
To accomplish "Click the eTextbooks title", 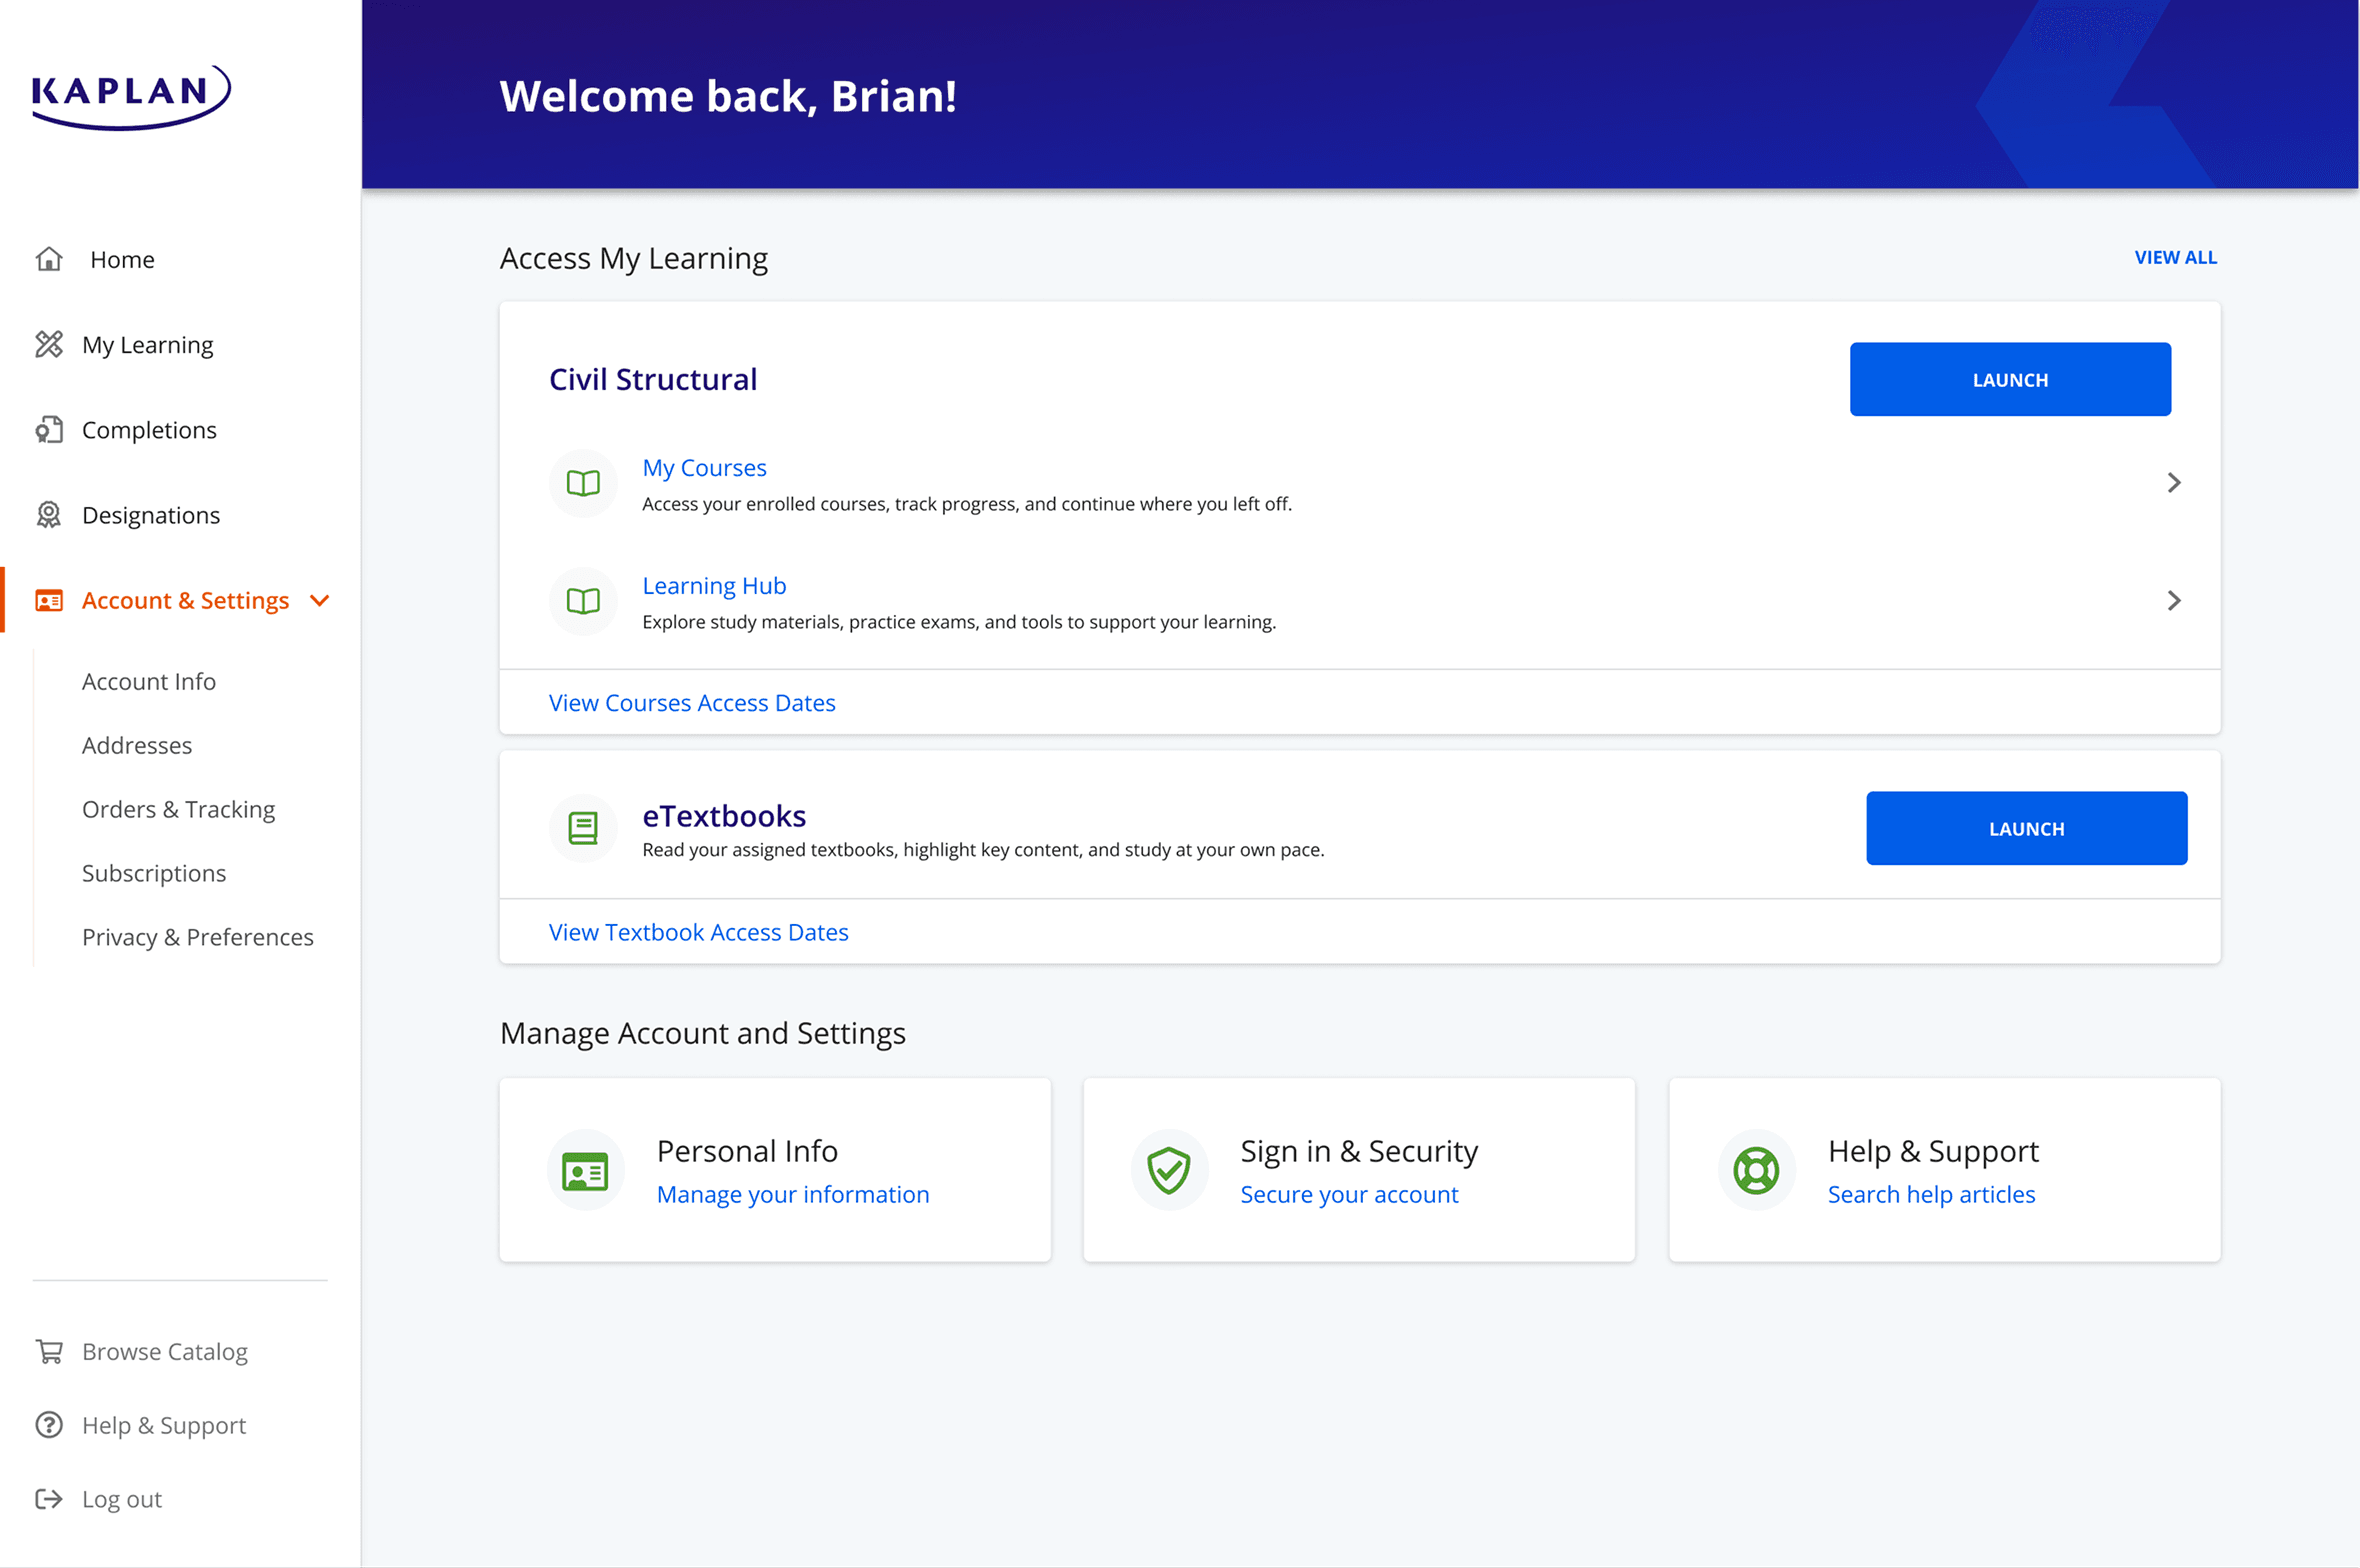I will click(x=724, y=816).
